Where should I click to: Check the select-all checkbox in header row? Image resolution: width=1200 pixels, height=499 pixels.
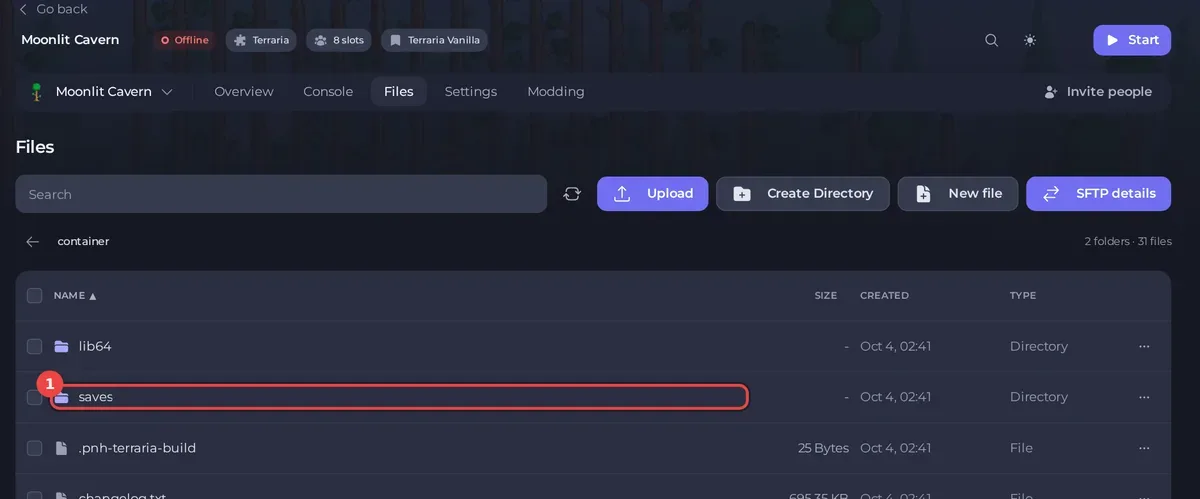pyautogui.click(x=35, y=295)
